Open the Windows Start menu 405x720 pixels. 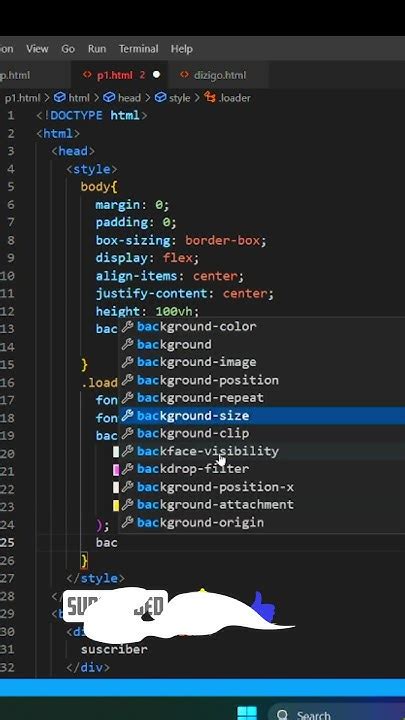(247, 713)
